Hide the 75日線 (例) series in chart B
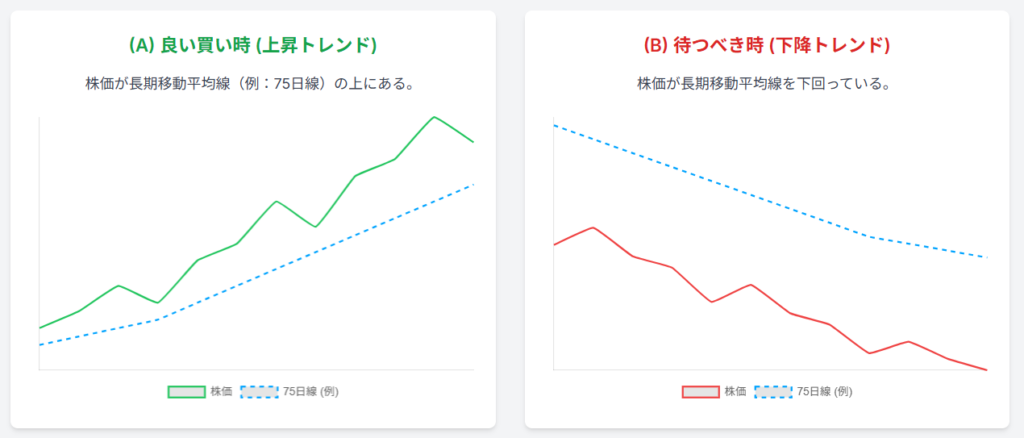 coord(824,391)
